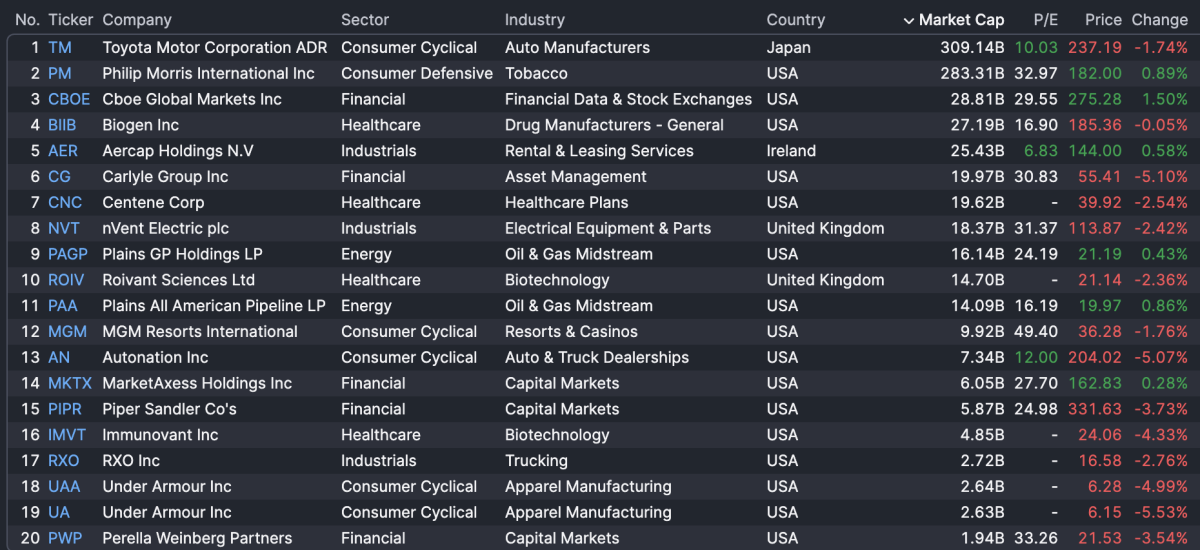Open the CBOE ticker link
Screen dimensions: 1200x550
coord(69,100)
